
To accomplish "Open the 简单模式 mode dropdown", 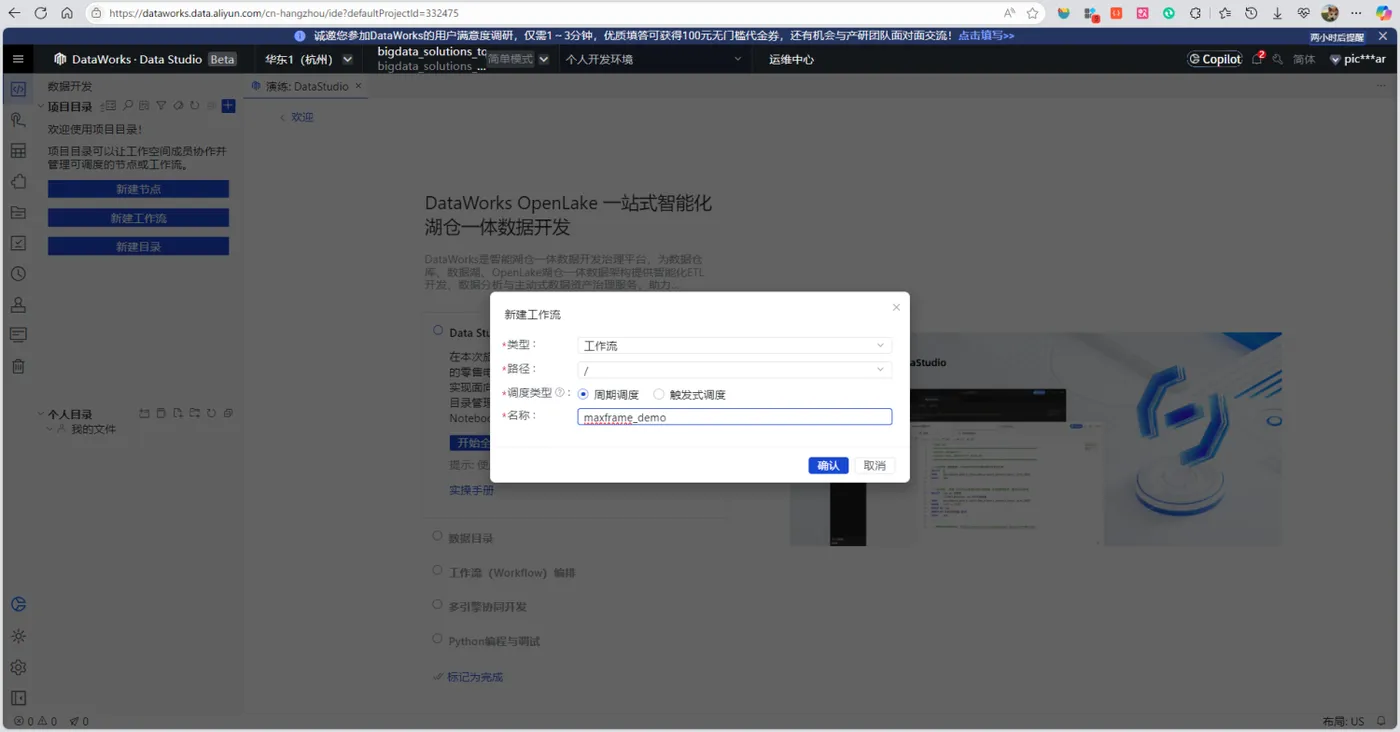I will click(x=518, y=59).
